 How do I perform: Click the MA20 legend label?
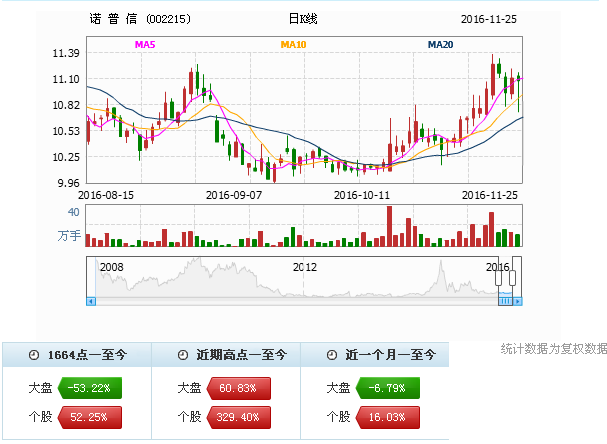[440, 45]
